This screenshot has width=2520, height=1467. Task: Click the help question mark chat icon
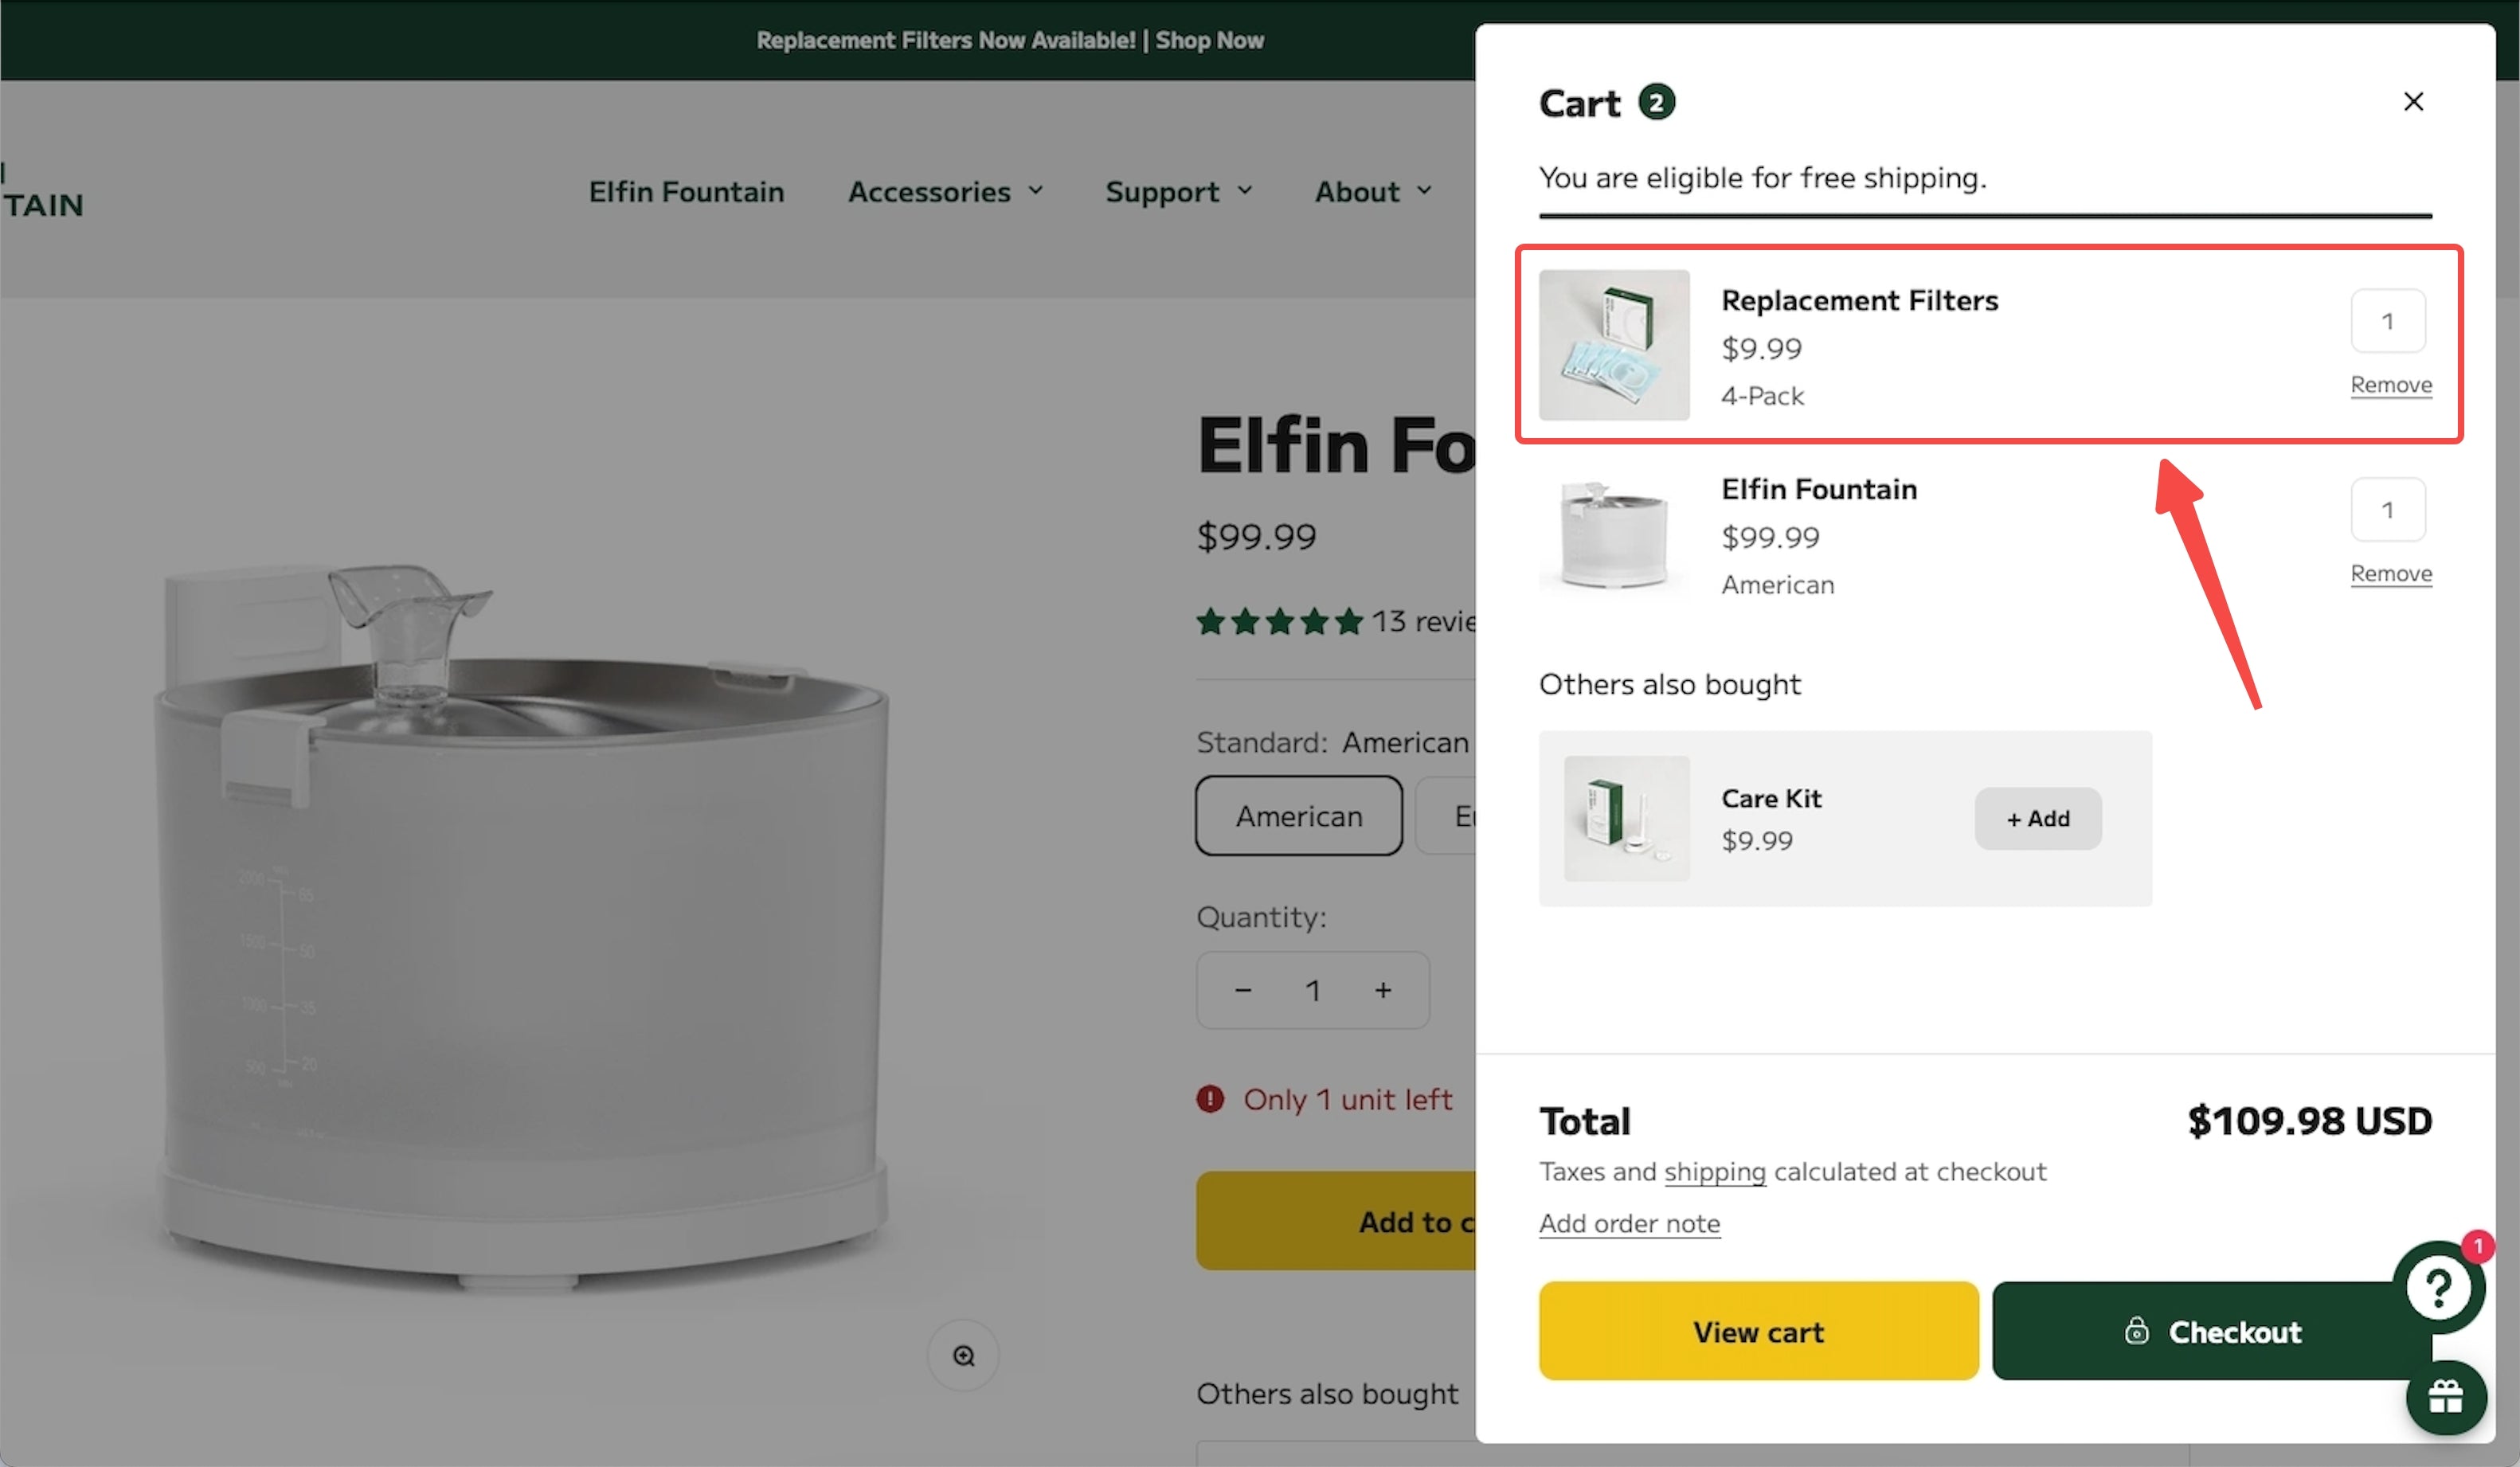[2438, 1287]
